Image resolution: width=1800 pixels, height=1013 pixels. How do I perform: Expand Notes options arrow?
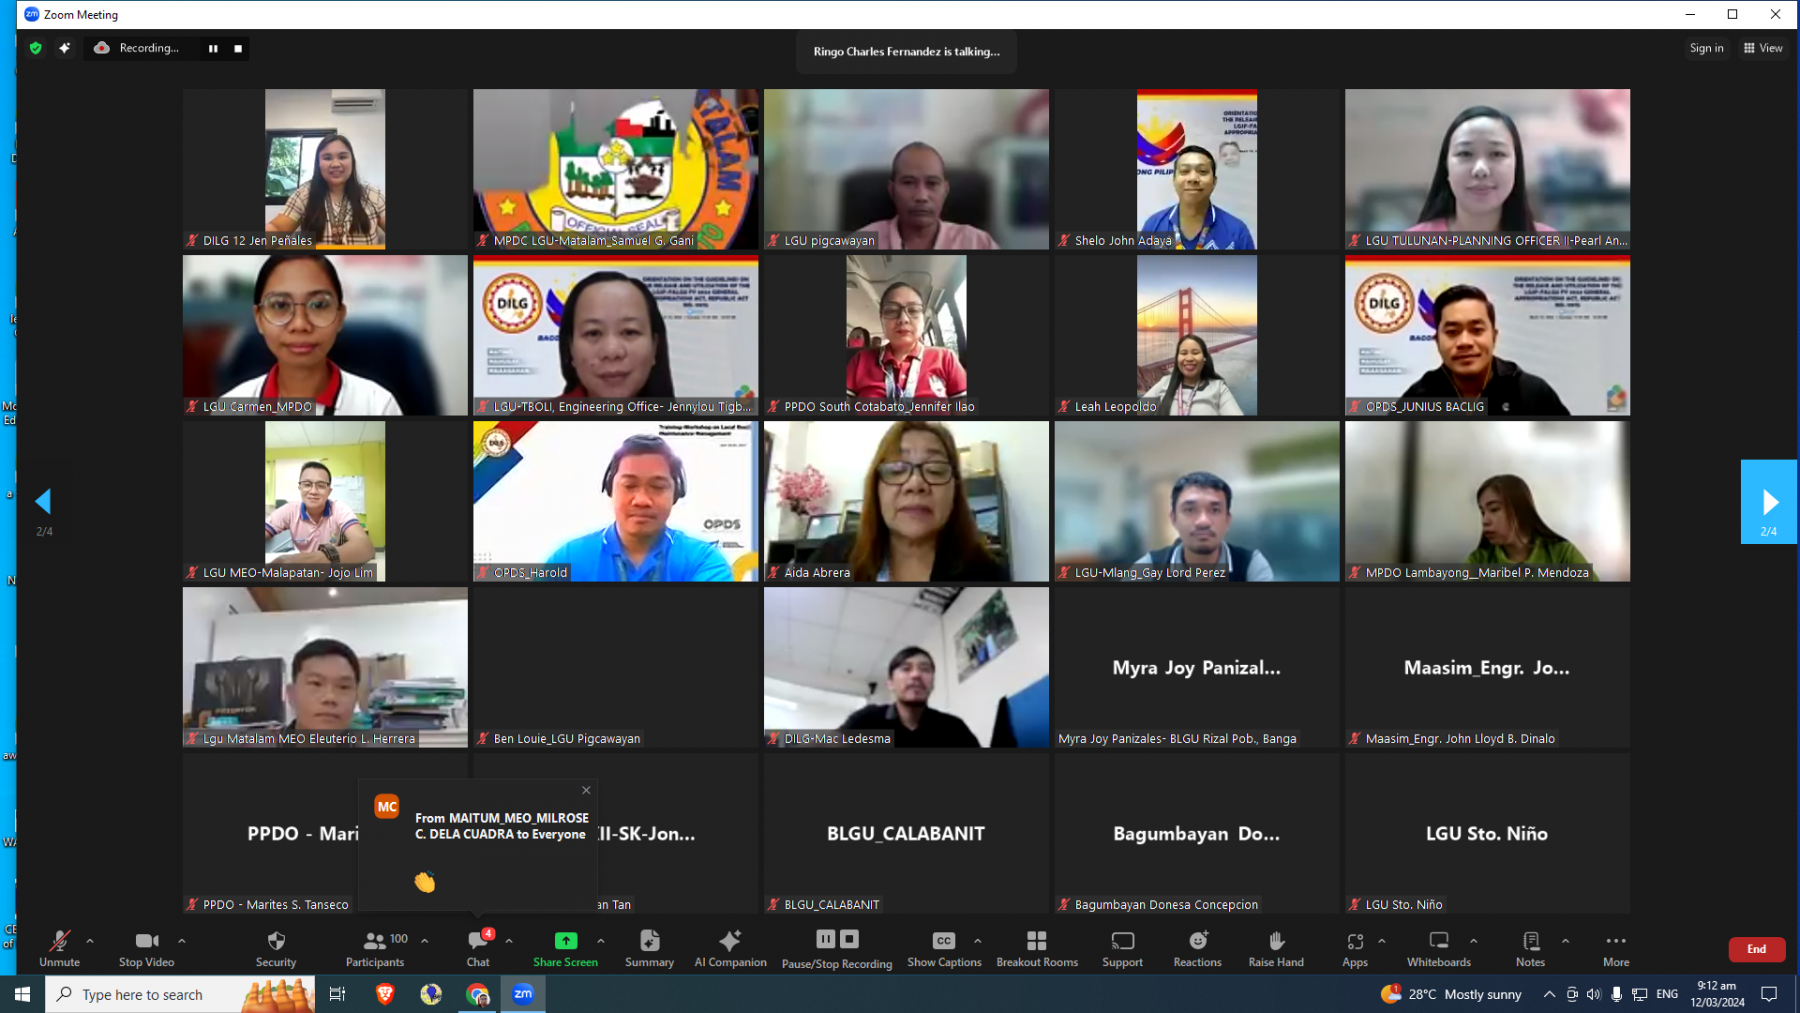pos(1566,941)
